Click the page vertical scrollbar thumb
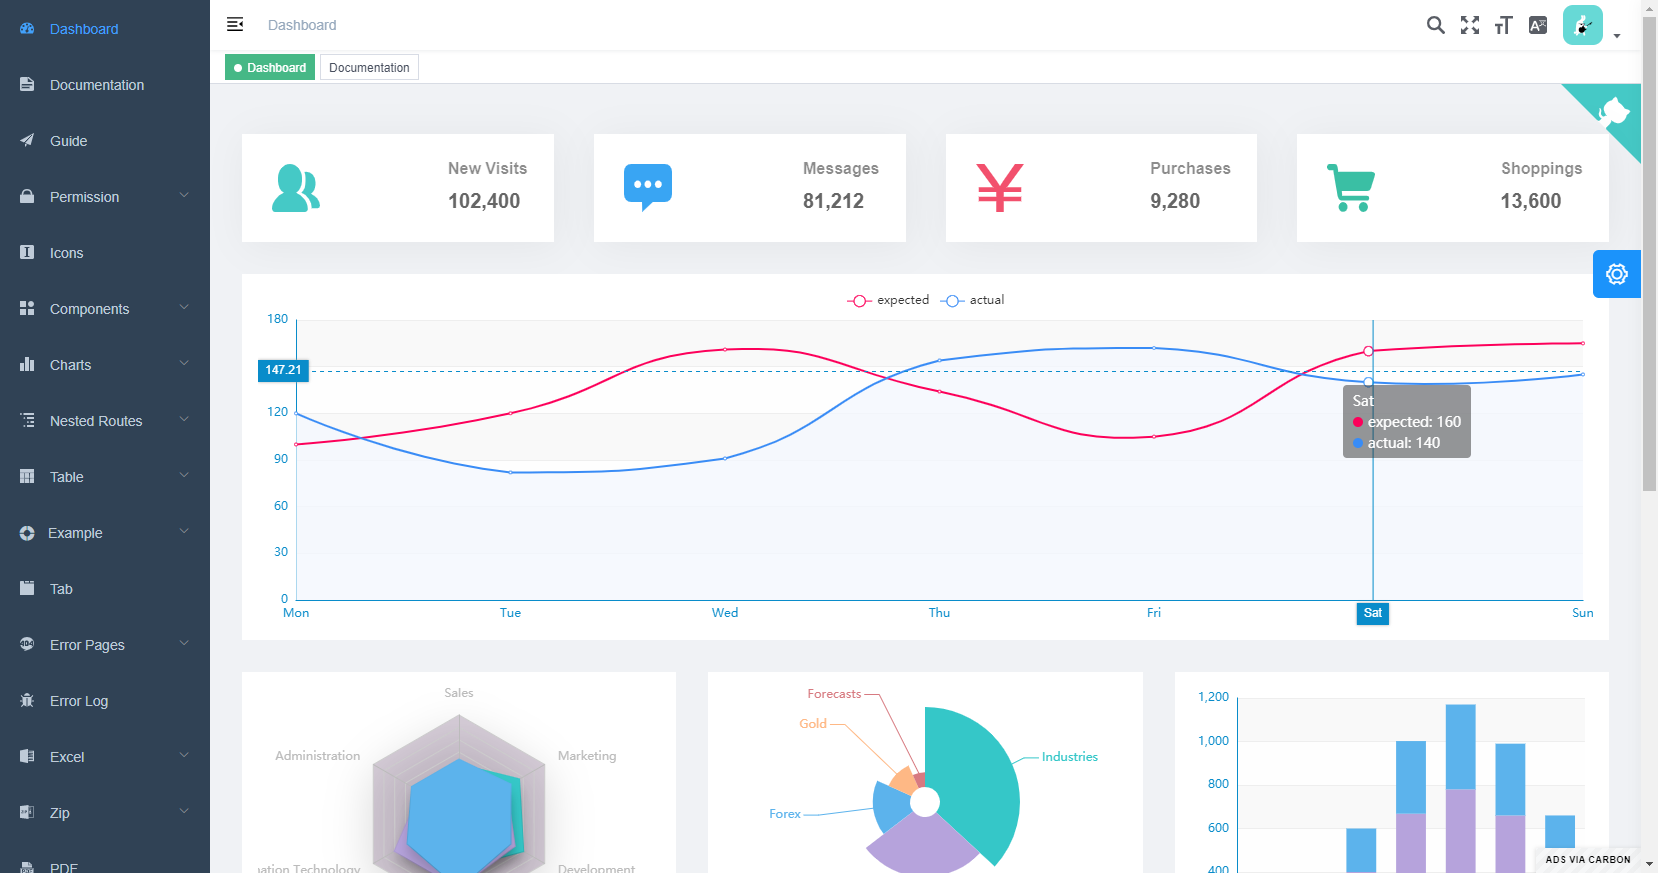Viewport: 1658px width, 873px height. [x=1649, y=250]
